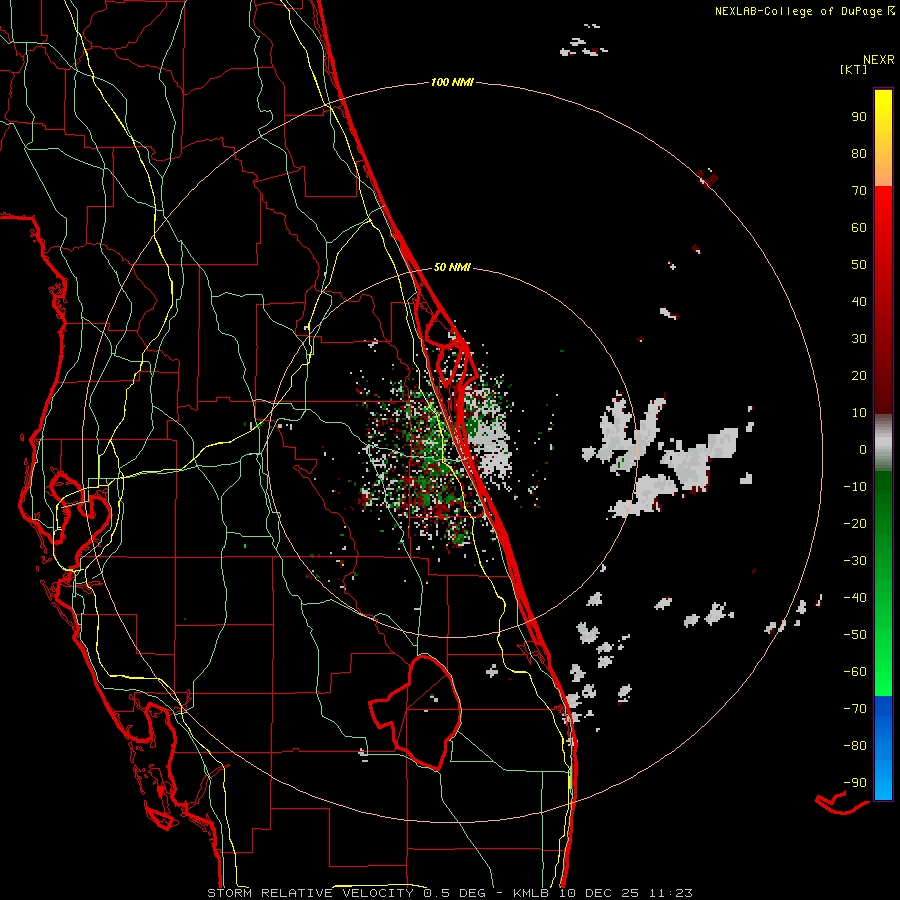
Task: Select the 30 value on the velocity scale
Action: click(x=859, y=339)
